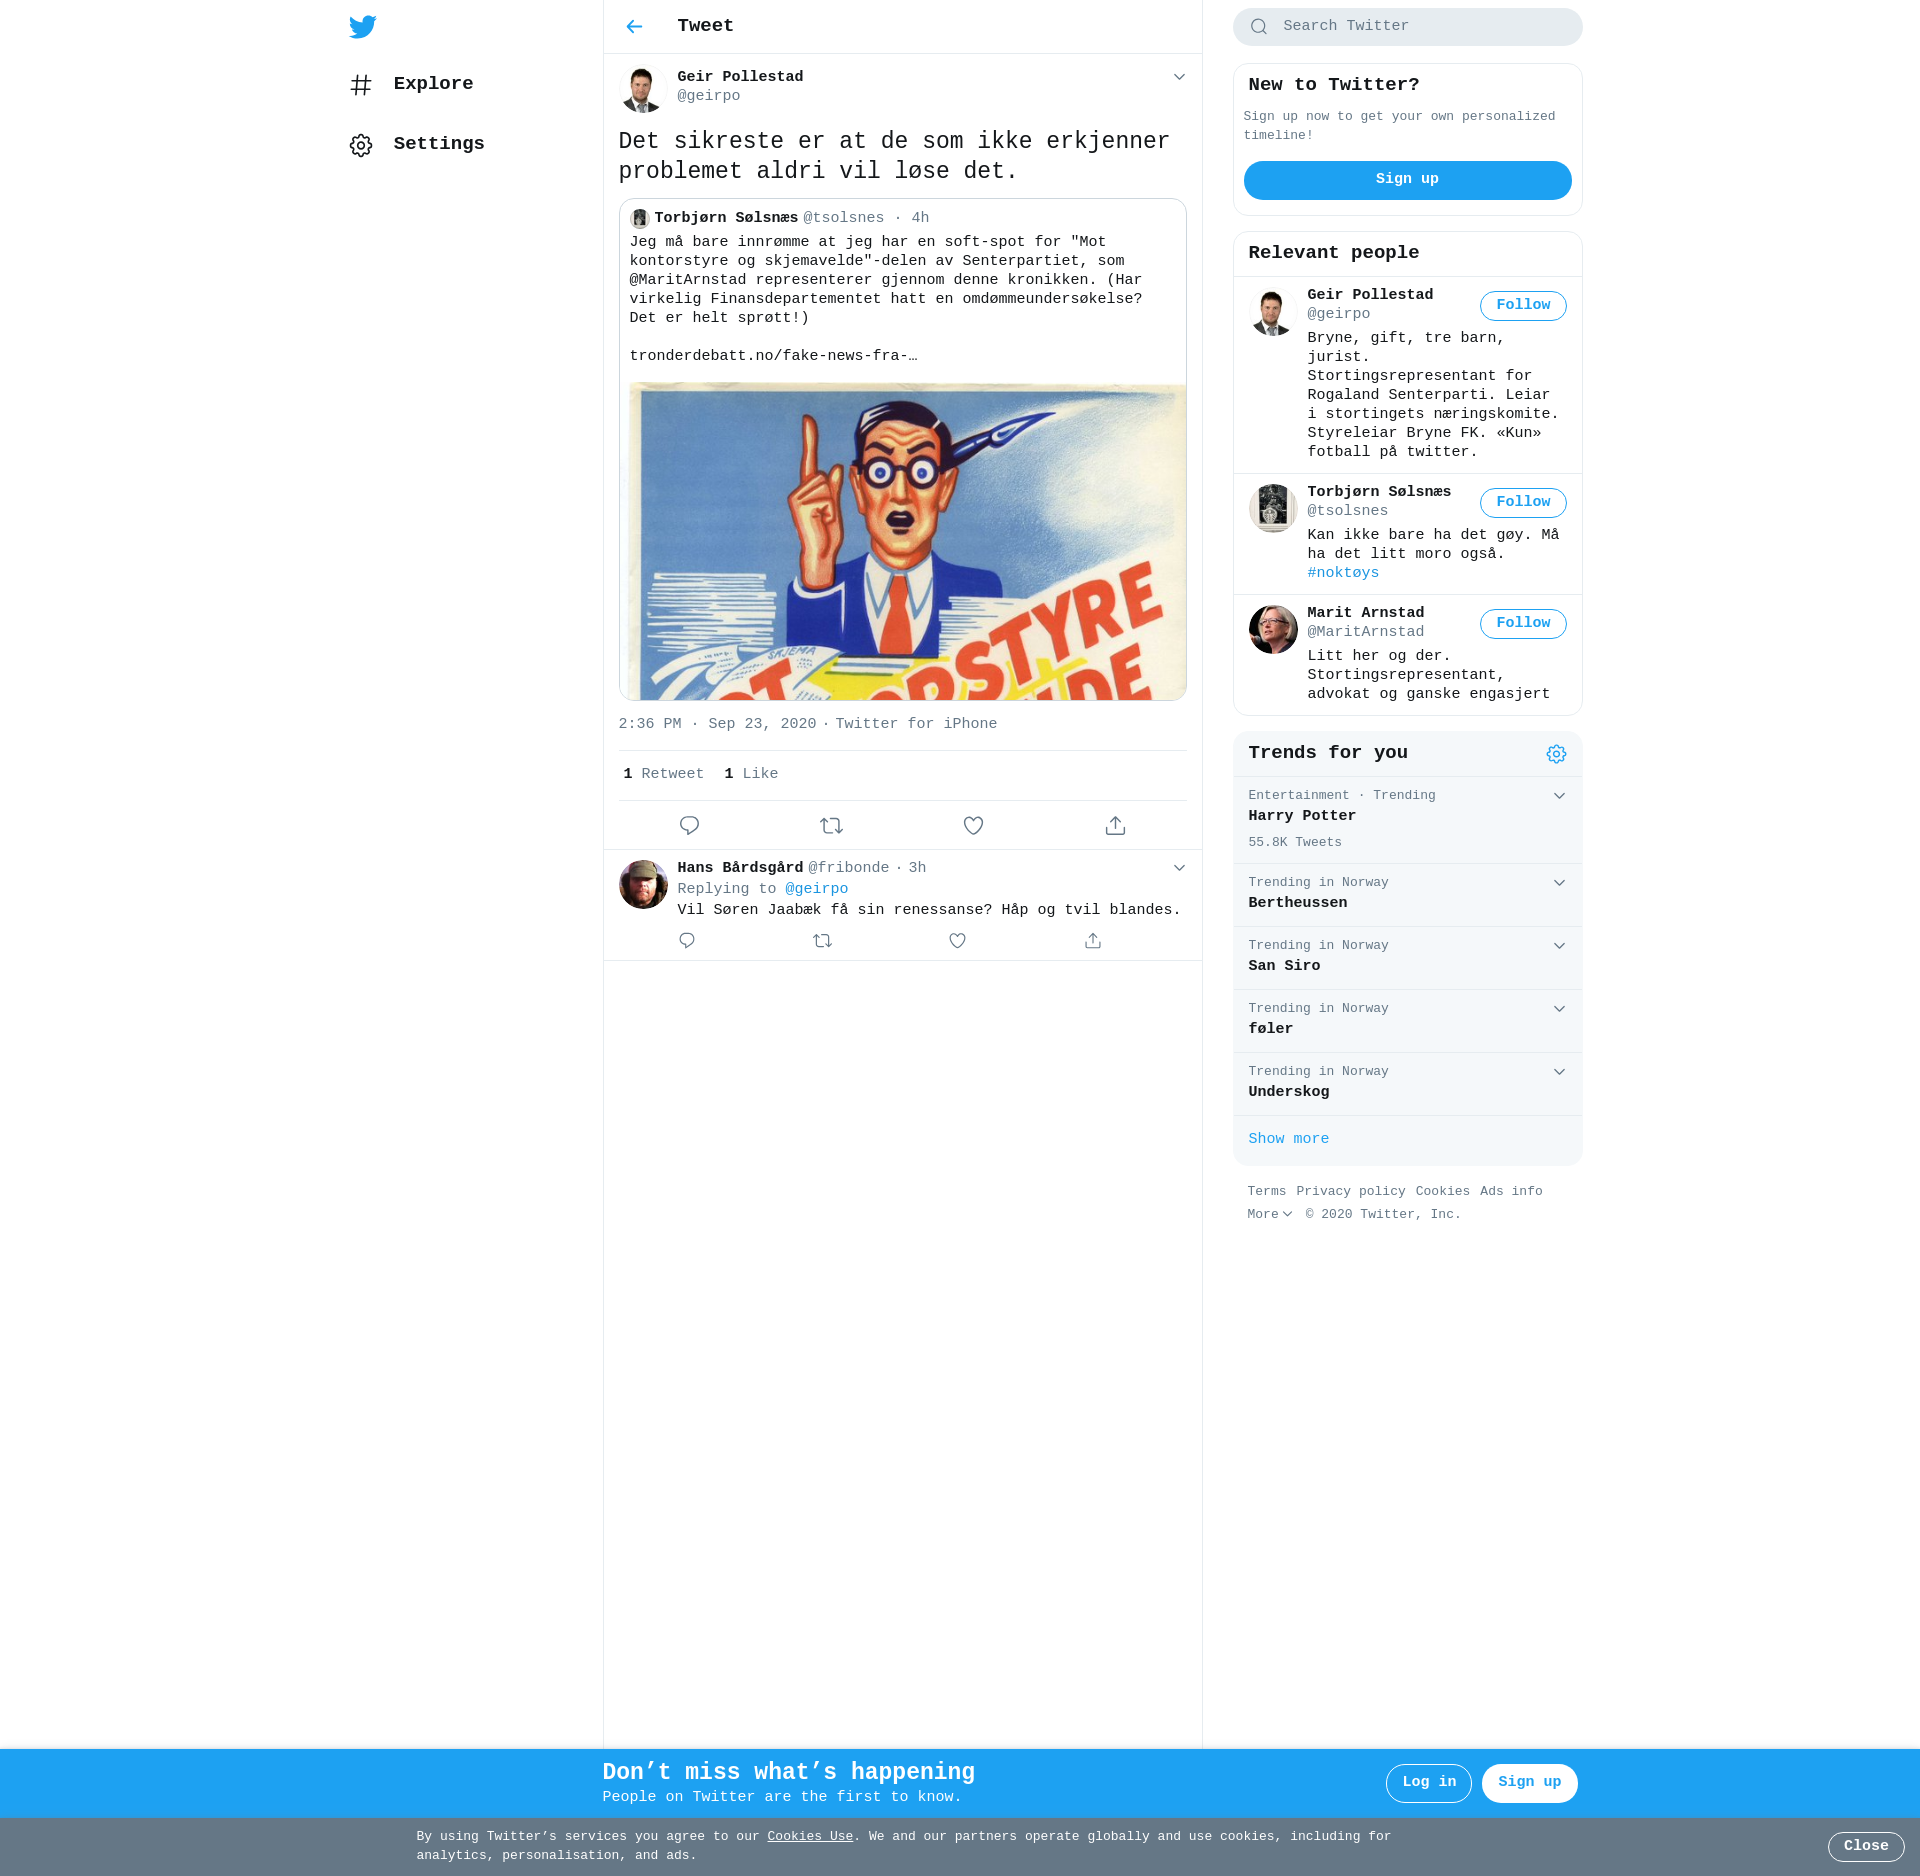Click inside Search Twitter field
Image resolution: width=1920 pixels, height=1876 pixels.
click(1407, 27)
